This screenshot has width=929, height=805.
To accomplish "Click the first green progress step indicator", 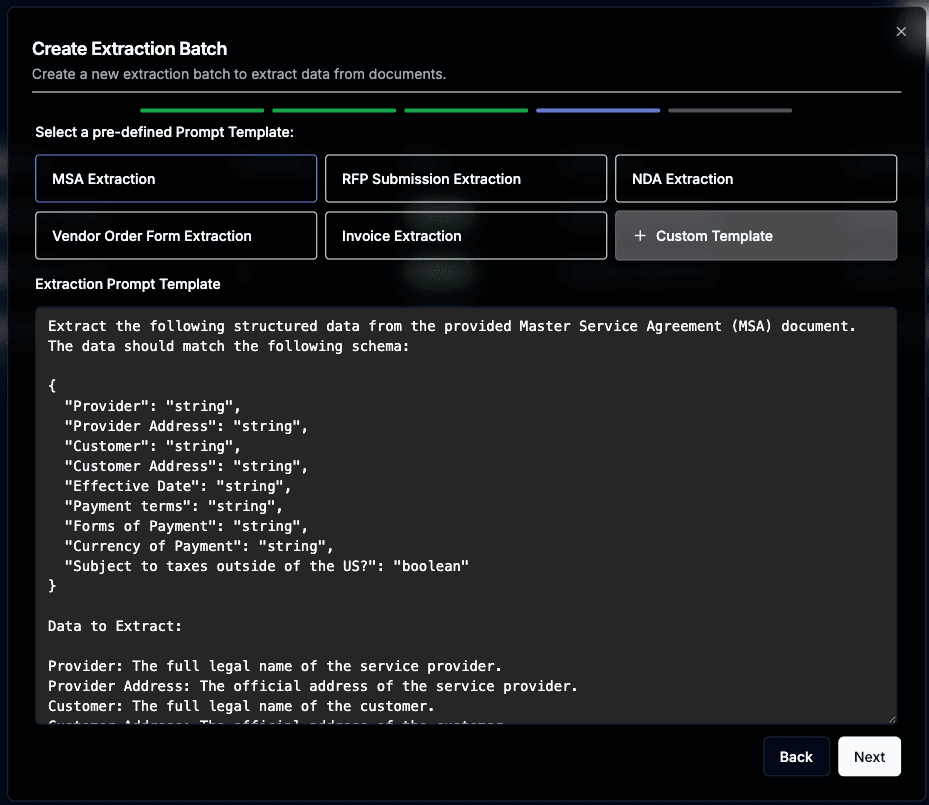I will (x=201, y=110).
